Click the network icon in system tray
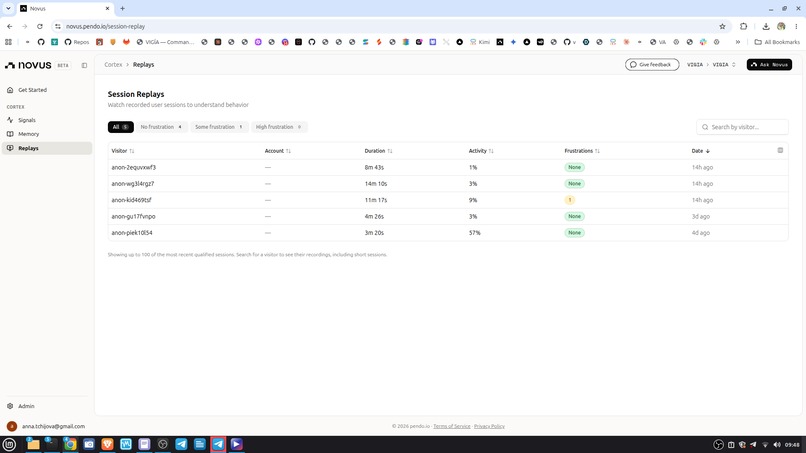The image size is (806, 453). (x=765, y=445)
